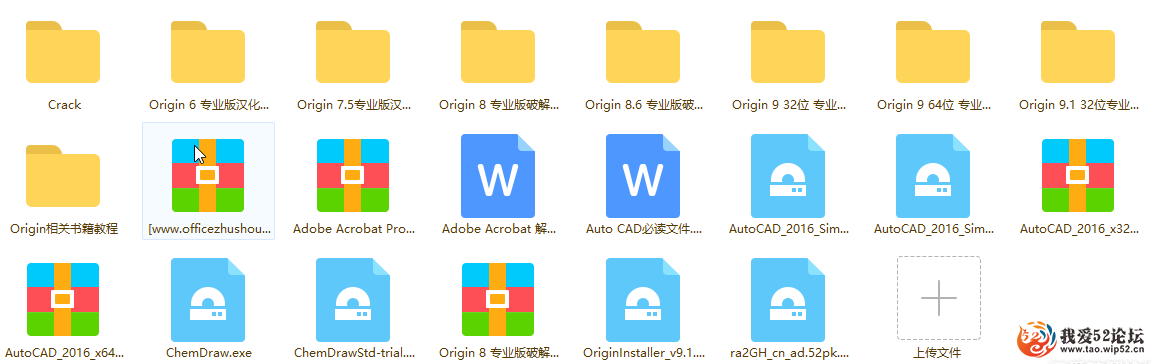Open the Origin 9 32位 专业 folder

point(788,52)
